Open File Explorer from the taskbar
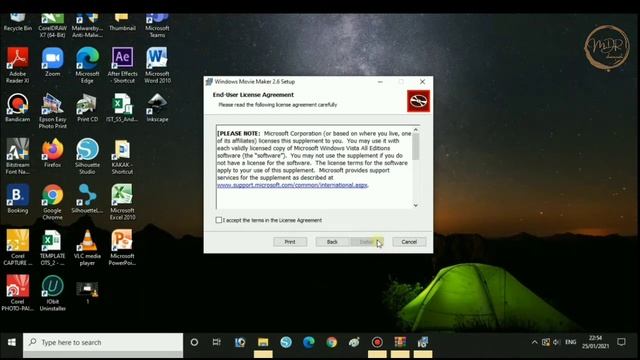This screenshot has width=640, height=360. pyautogui.click(x=263, y=342)
